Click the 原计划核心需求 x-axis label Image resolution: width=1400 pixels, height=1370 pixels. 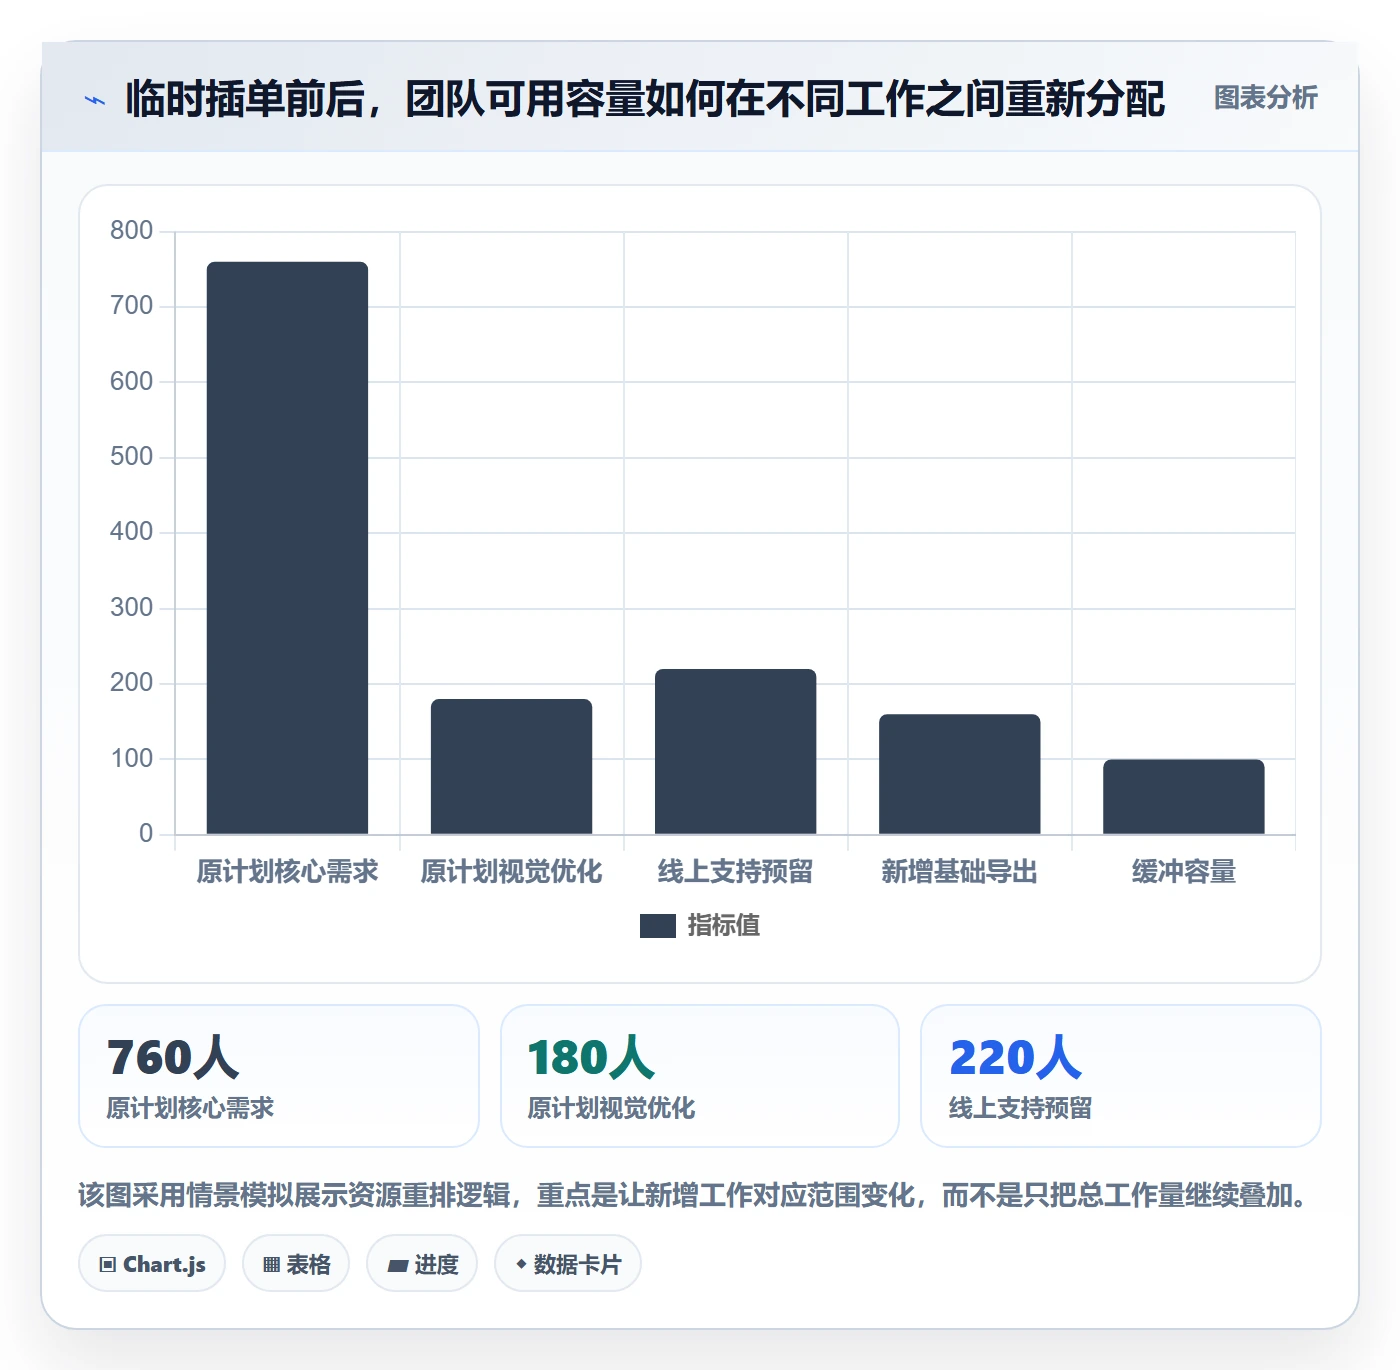pos(287,872)
